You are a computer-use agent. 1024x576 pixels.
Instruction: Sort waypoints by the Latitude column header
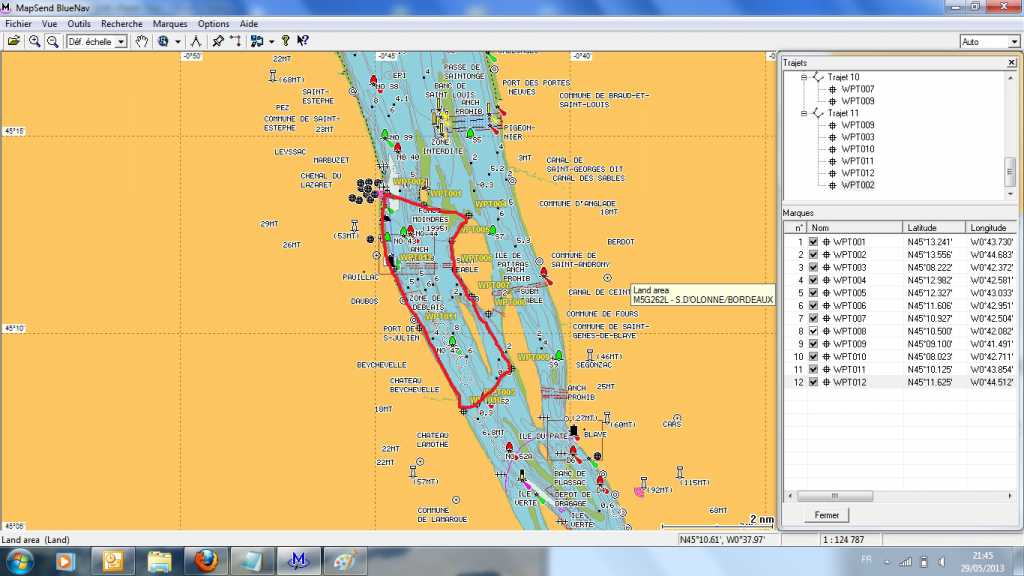click(933, 227)
